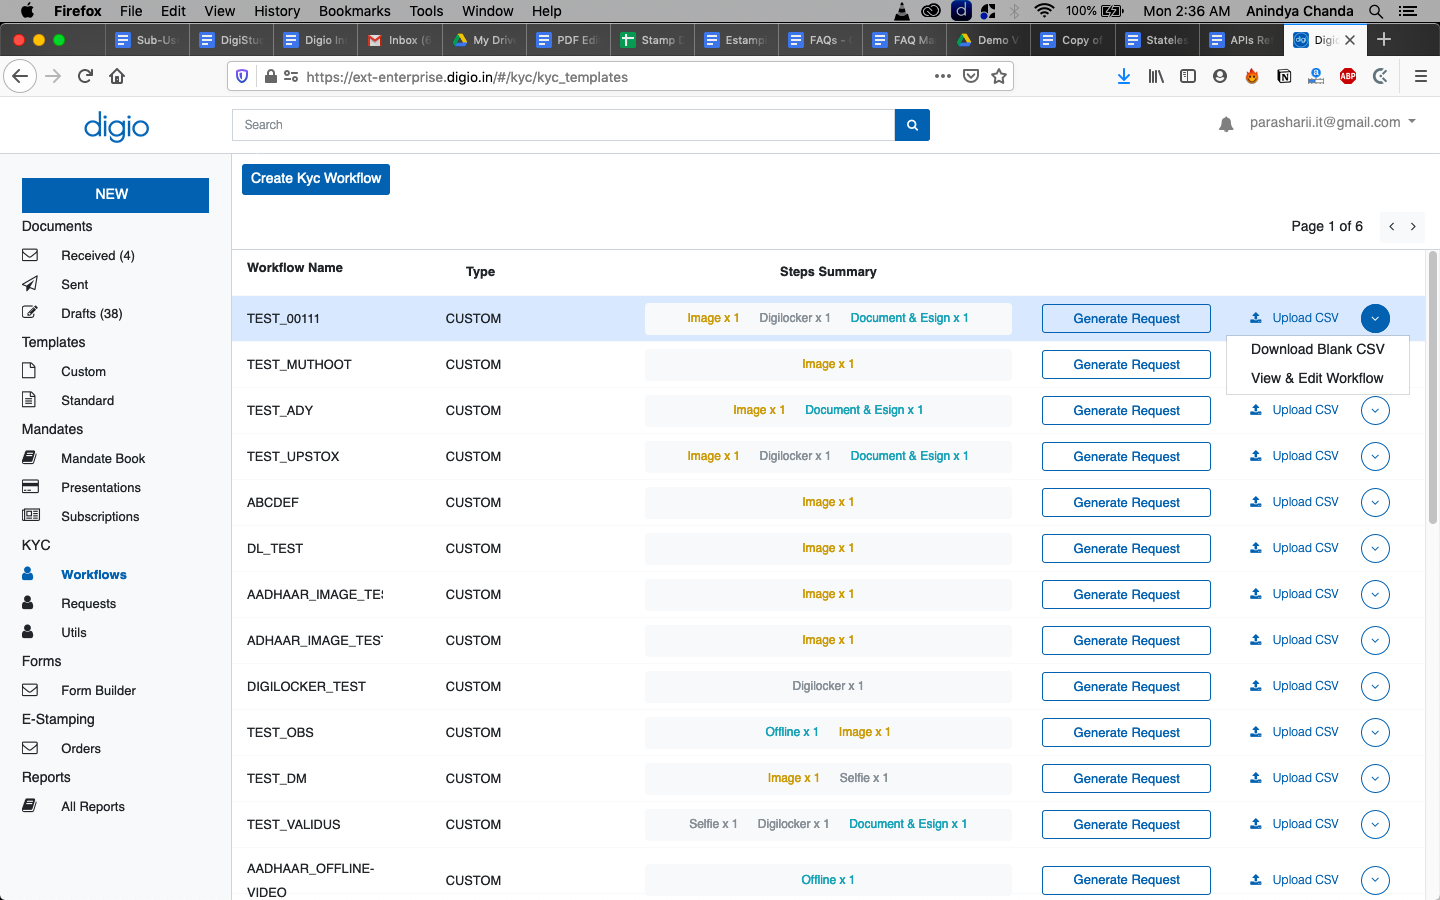Click the Upload CSV cloud icon on TEST_UPSTOX row
This screenshot has width=1440, height=900.
pos(1255,456)
